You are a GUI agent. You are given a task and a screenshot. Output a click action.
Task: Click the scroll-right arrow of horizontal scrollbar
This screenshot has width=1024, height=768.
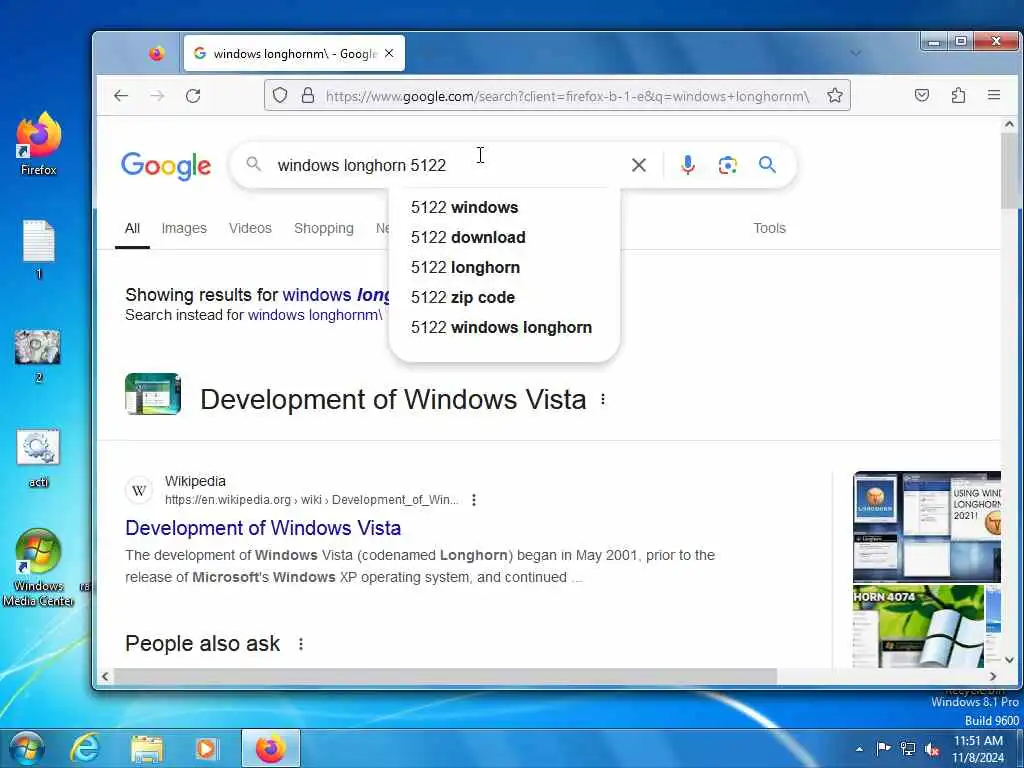(x=993, y=677)
